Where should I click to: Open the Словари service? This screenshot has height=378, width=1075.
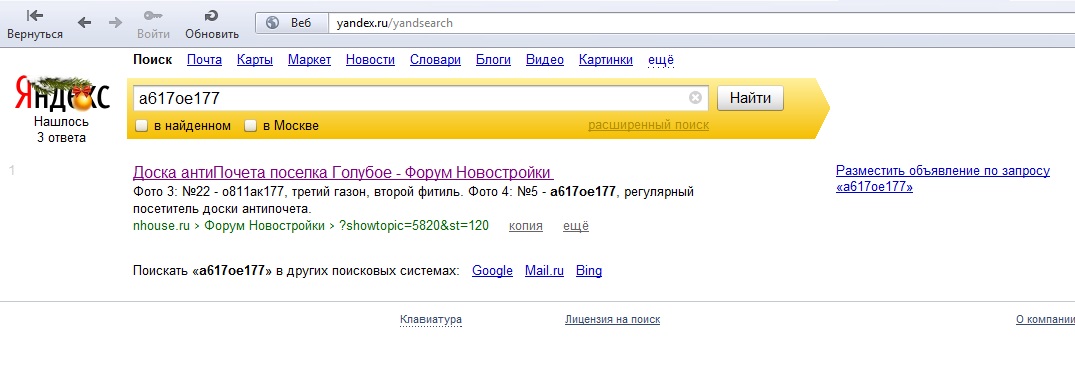(435, 60)
